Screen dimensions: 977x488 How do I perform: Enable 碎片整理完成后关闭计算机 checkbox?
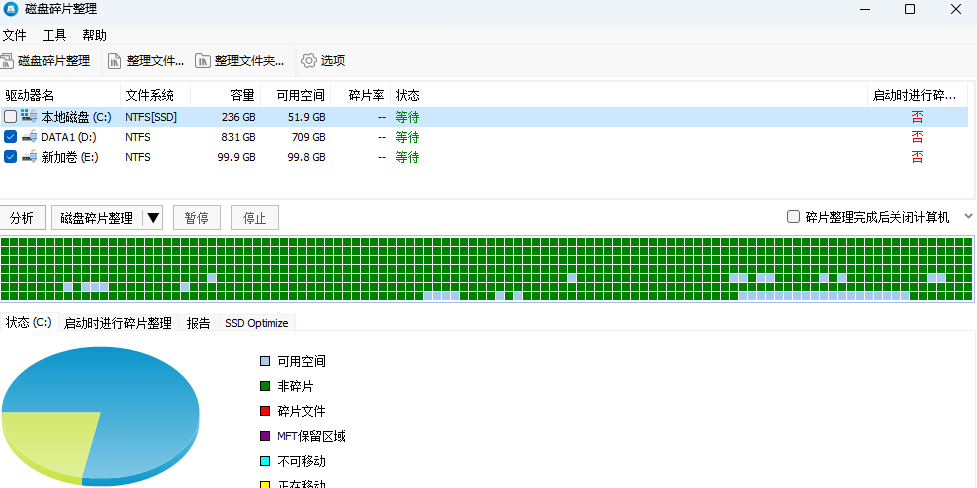pyautogui.click(x=793, y=217)
